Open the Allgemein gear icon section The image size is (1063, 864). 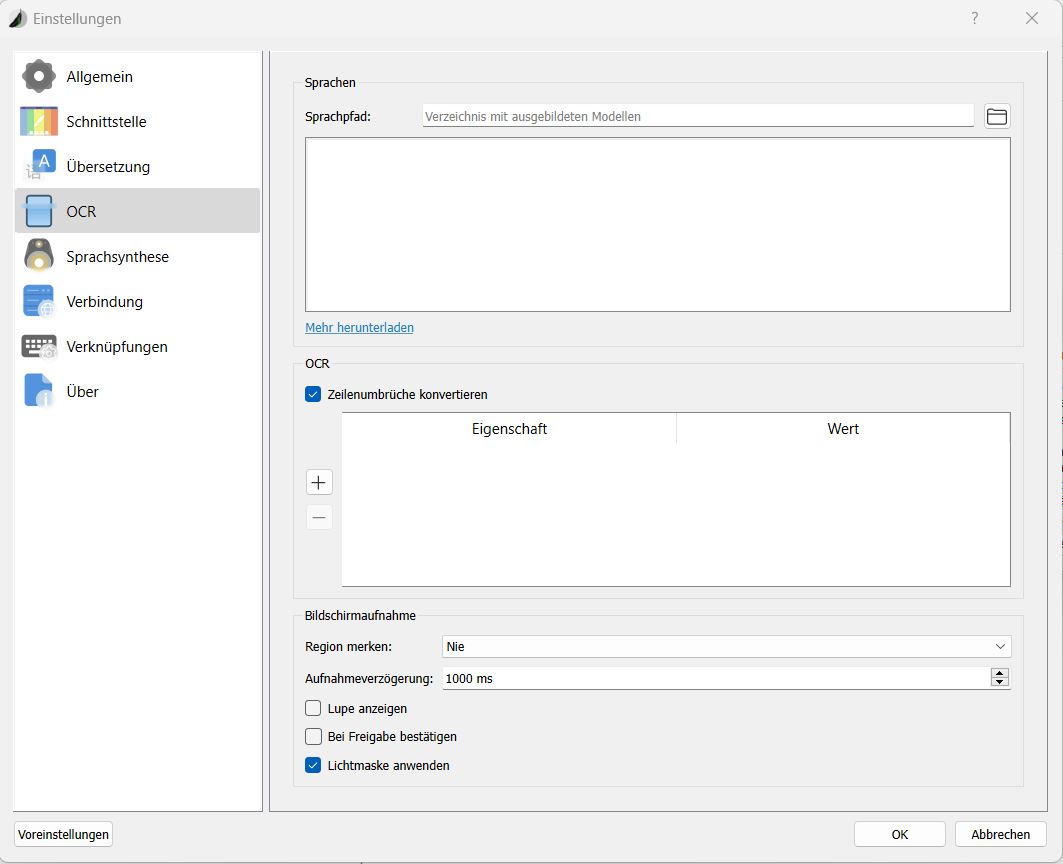(x=39, y=77)
